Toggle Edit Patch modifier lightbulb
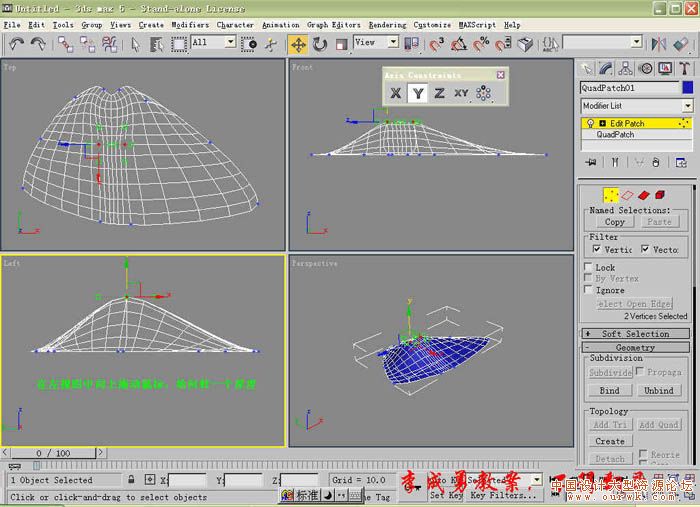 pyautogui.click(x=590, y=123)
